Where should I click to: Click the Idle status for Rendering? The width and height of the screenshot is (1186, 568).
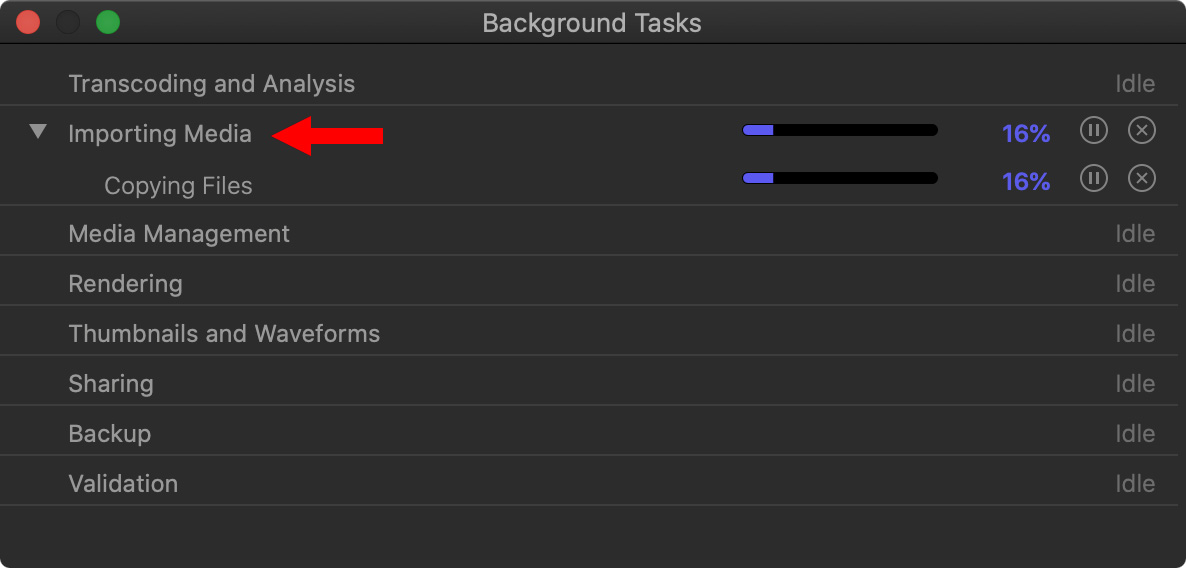[1135, 284]
